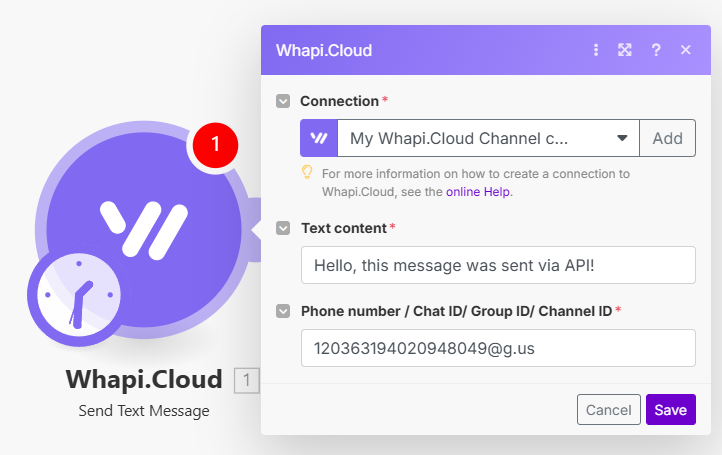Open the three-dot options menu in dialog header
The width and height of the screenshot is (722, 455).
point(596,50)
